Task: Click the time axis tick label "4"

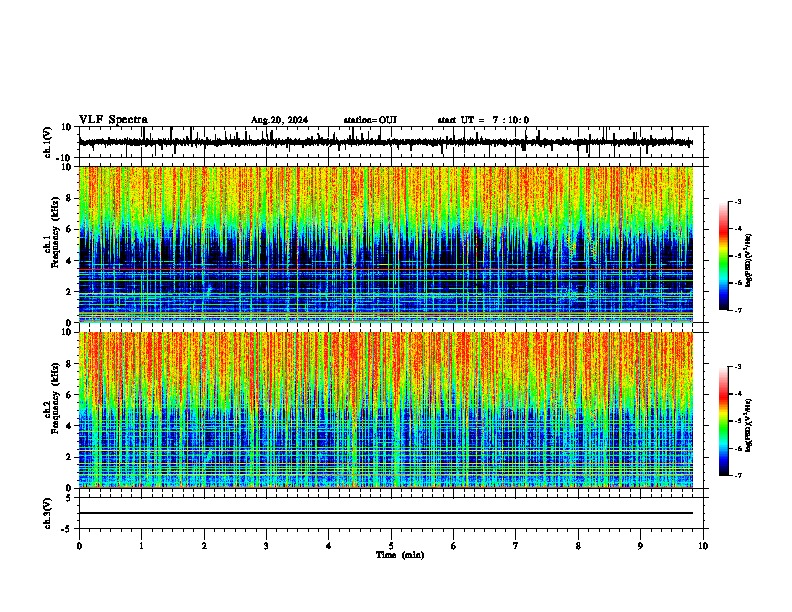Action: tap(329, 546)
